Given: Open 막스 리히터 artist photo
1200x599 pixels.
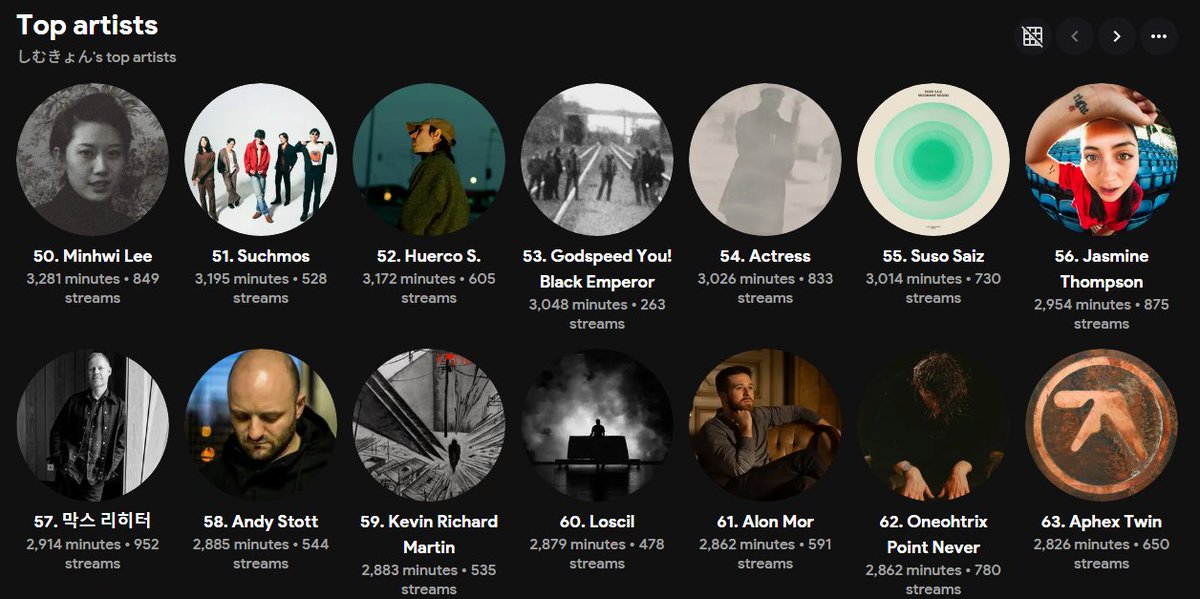Looking at the screenshot, I should (92, 424).
